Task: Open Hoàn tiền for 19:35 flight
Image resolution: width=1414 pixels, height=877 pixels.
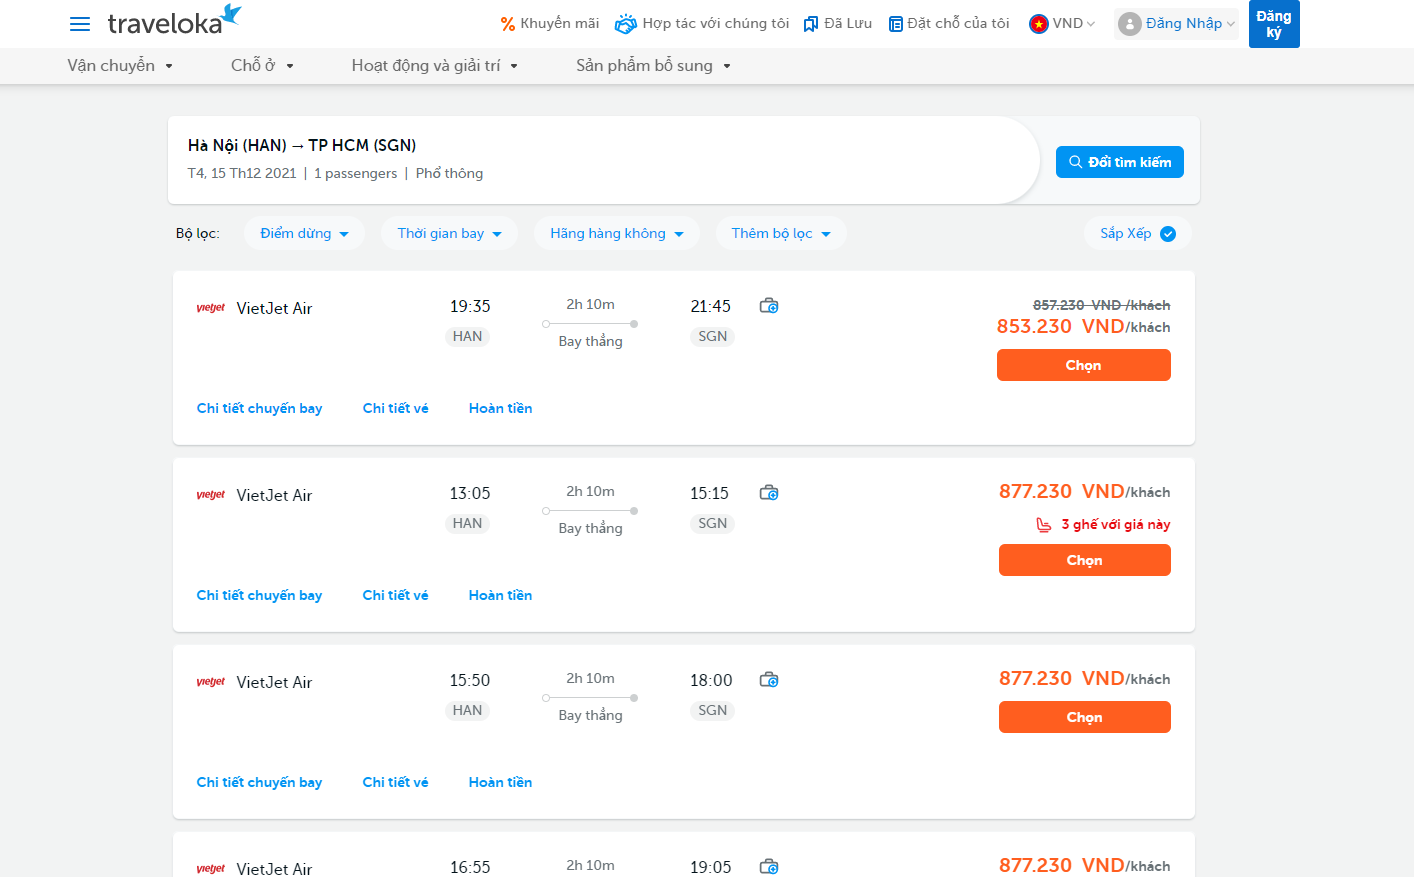Action: point(500,409)
